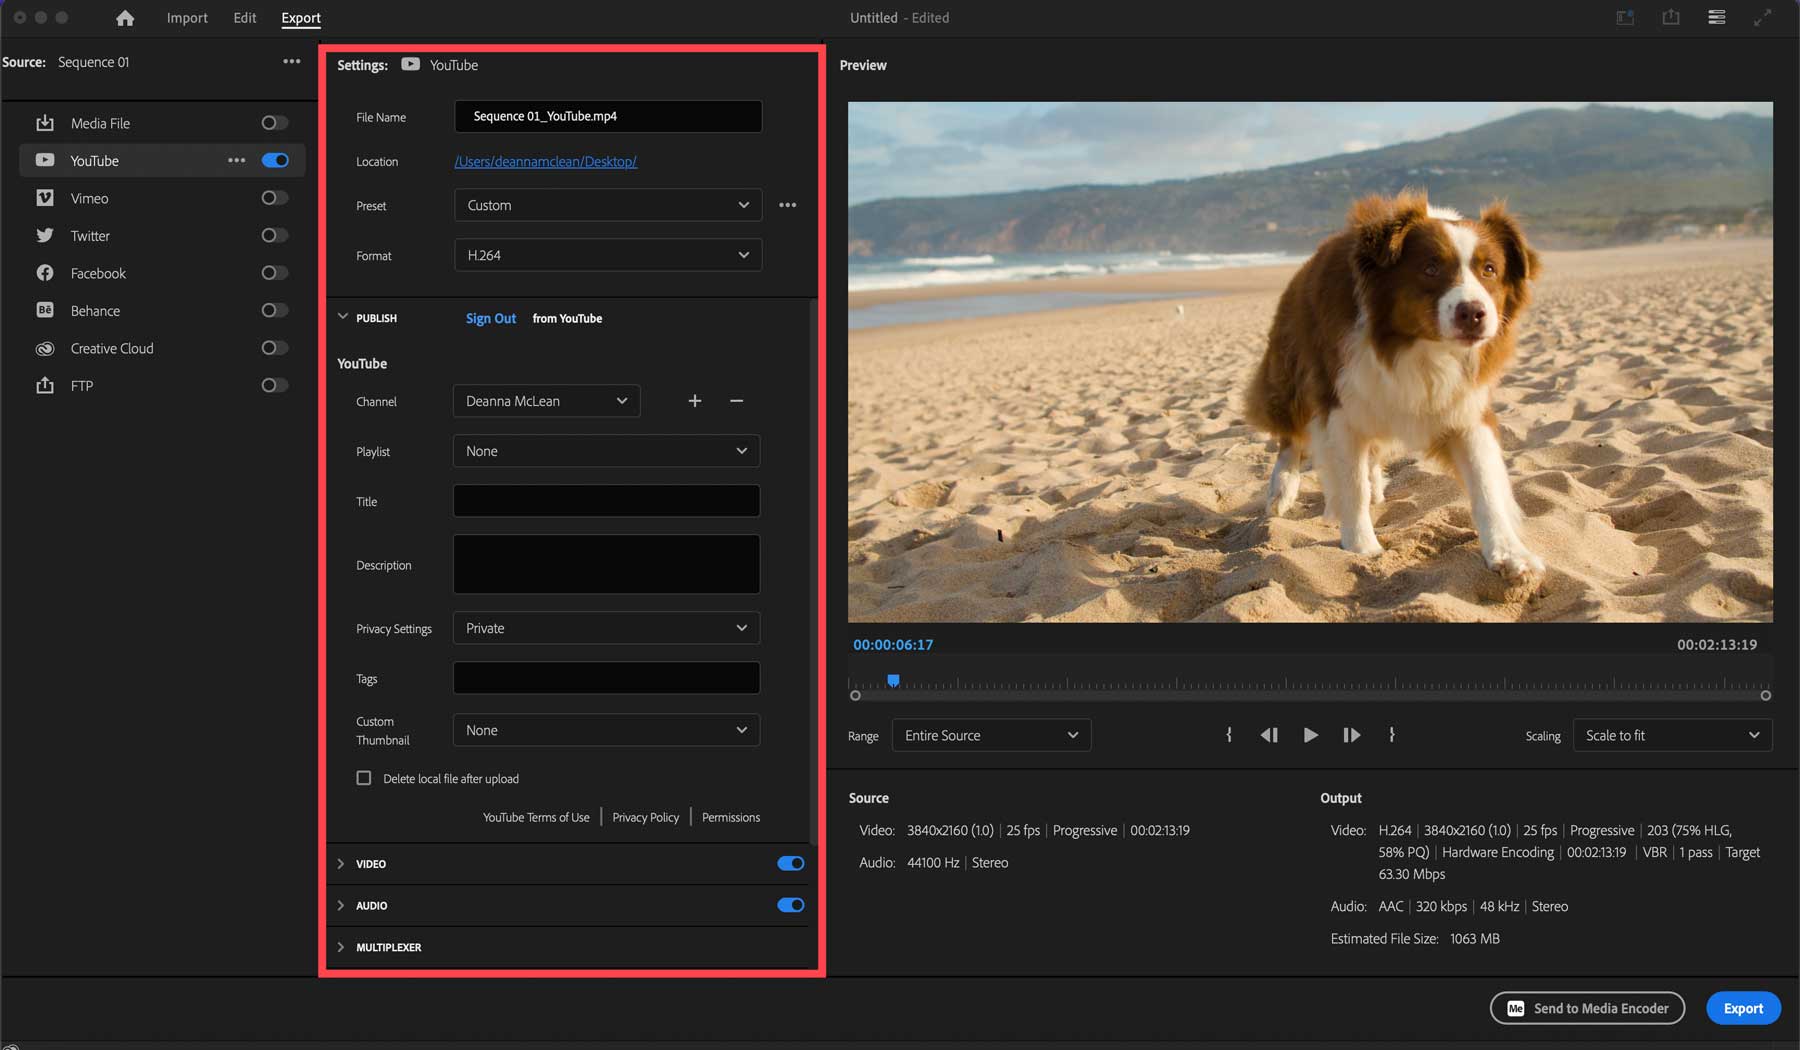1800x1050 pixels.
Task: Open preset more options ellipsis
Action: pos(788,205)
